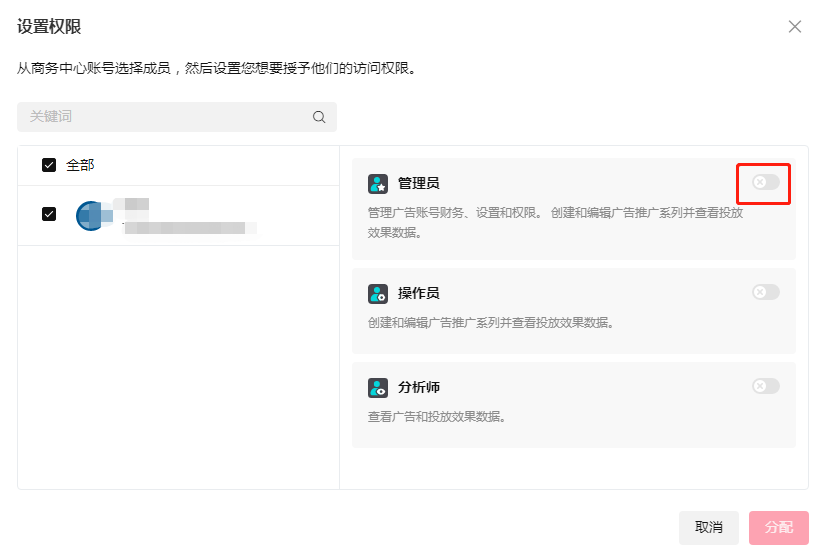Image resolution: width=824 pixels, height=560 pixels.
Task: Uncheck the 全部 select-all checkbox
Action: click(49, 165)
